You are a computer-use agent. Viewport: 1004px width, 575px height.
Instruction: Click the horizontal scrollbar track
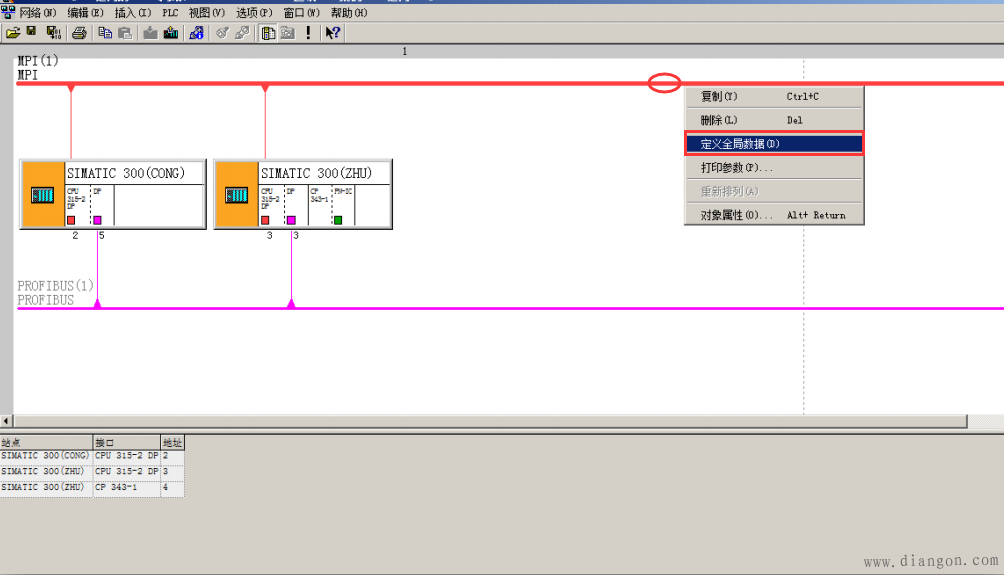tap(490, 421)
